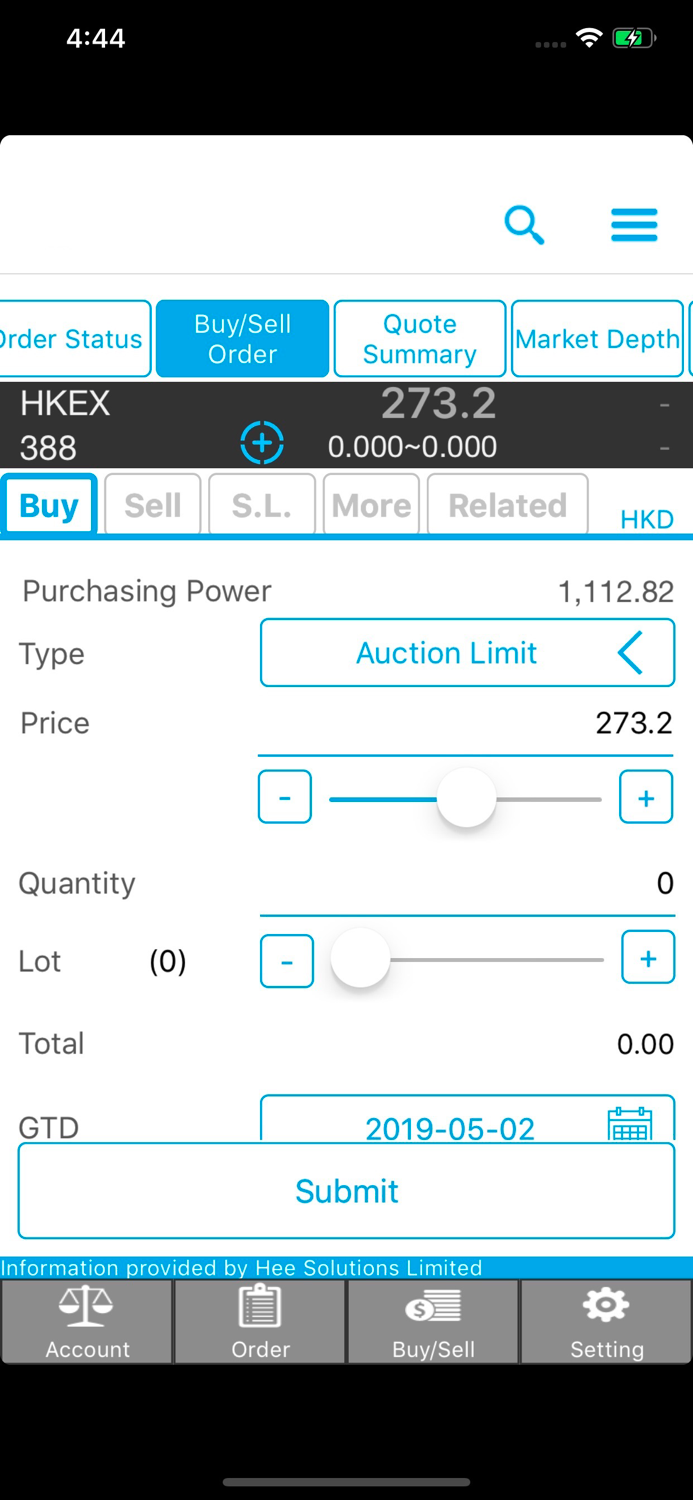Switch to Sell mode
This screenshot has width=693, height=1500.
[152, 504]
